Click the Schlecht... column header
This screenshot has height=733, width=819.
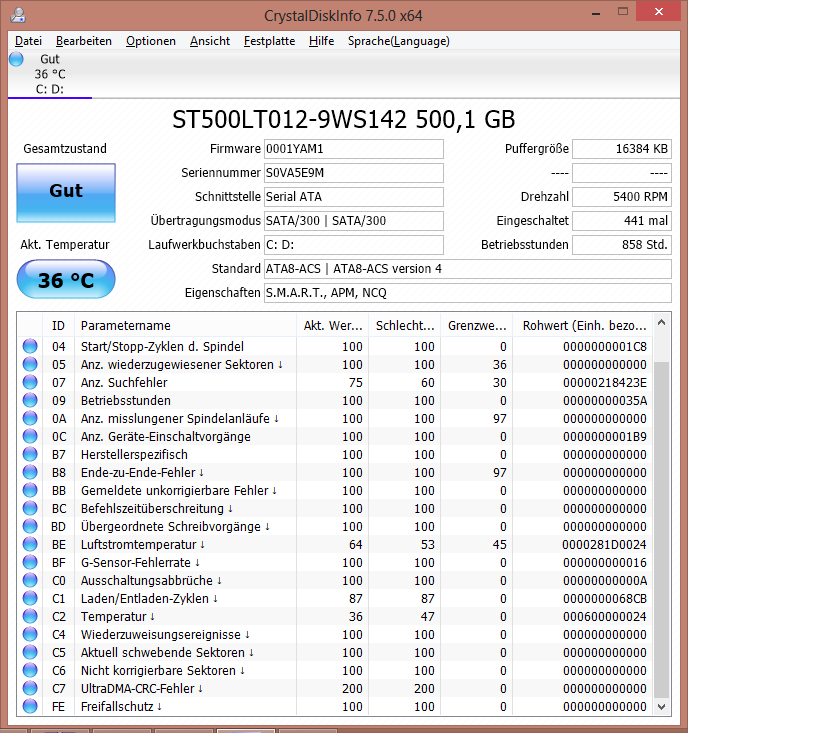(405, 325)
